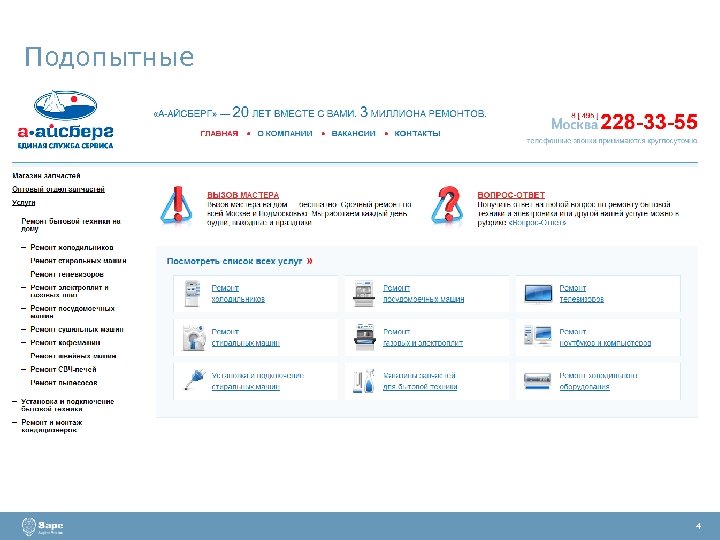Open the ВАКАНСИИ navigation item
The height and width of the screenshot is (540, 720).
coord(353,133)
